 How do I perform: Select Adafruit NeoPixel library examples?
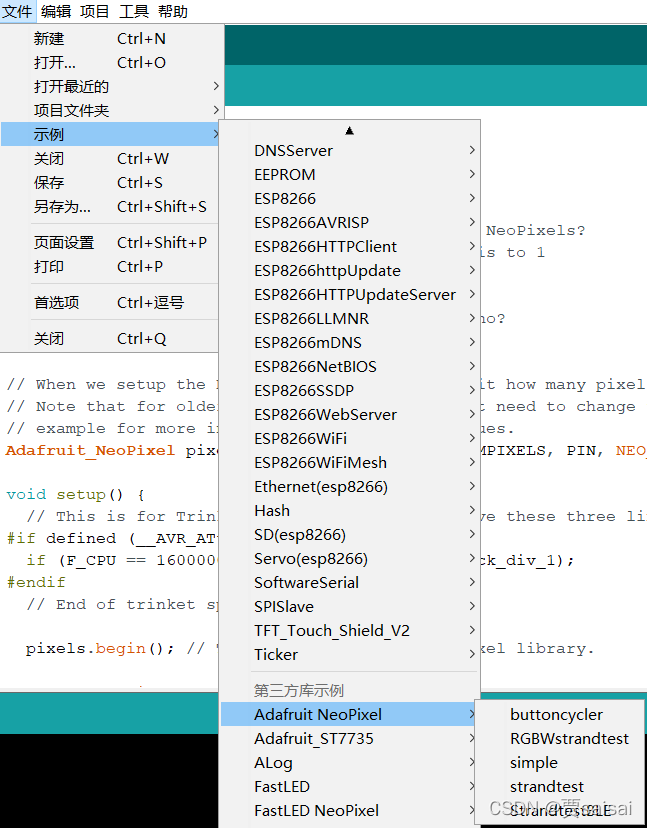pos(350,714)
